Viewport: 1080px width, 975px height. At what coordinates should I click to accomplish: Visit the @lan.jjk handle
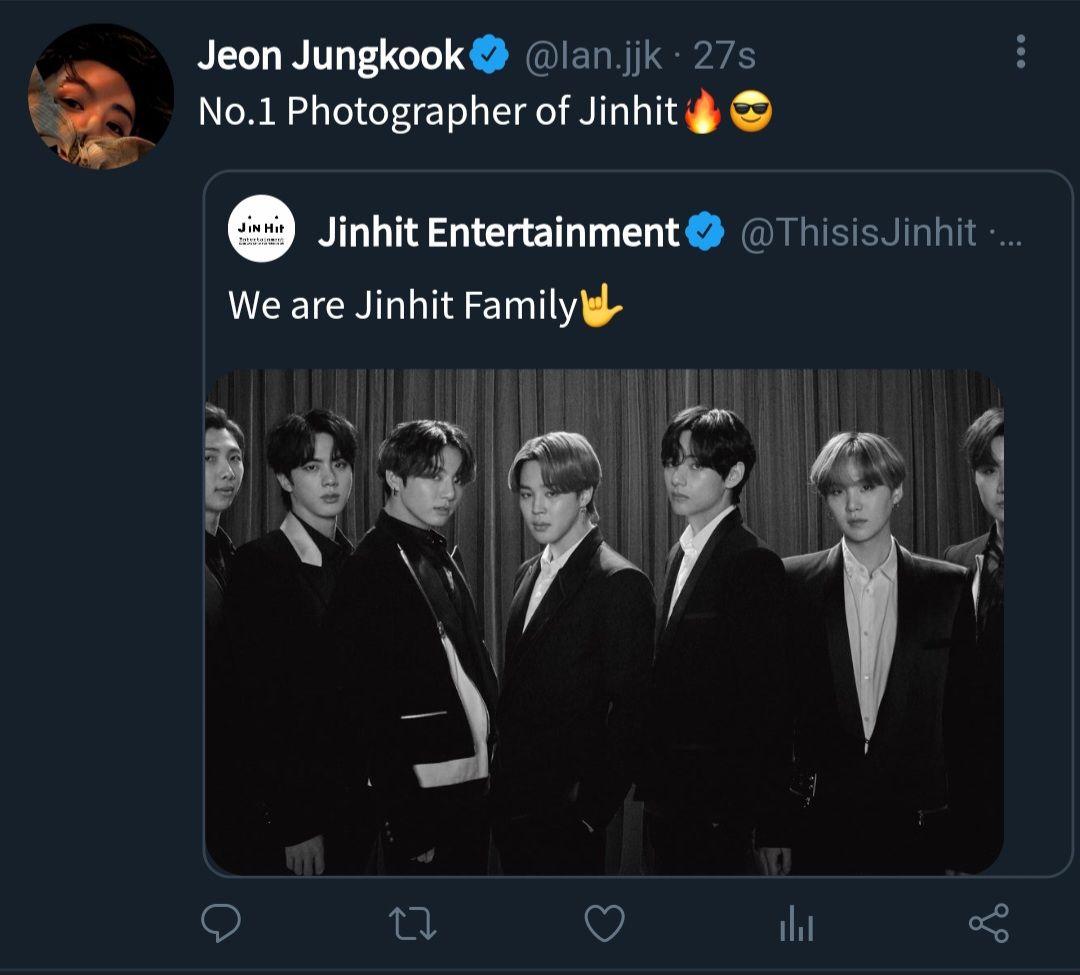coord(594,56)
